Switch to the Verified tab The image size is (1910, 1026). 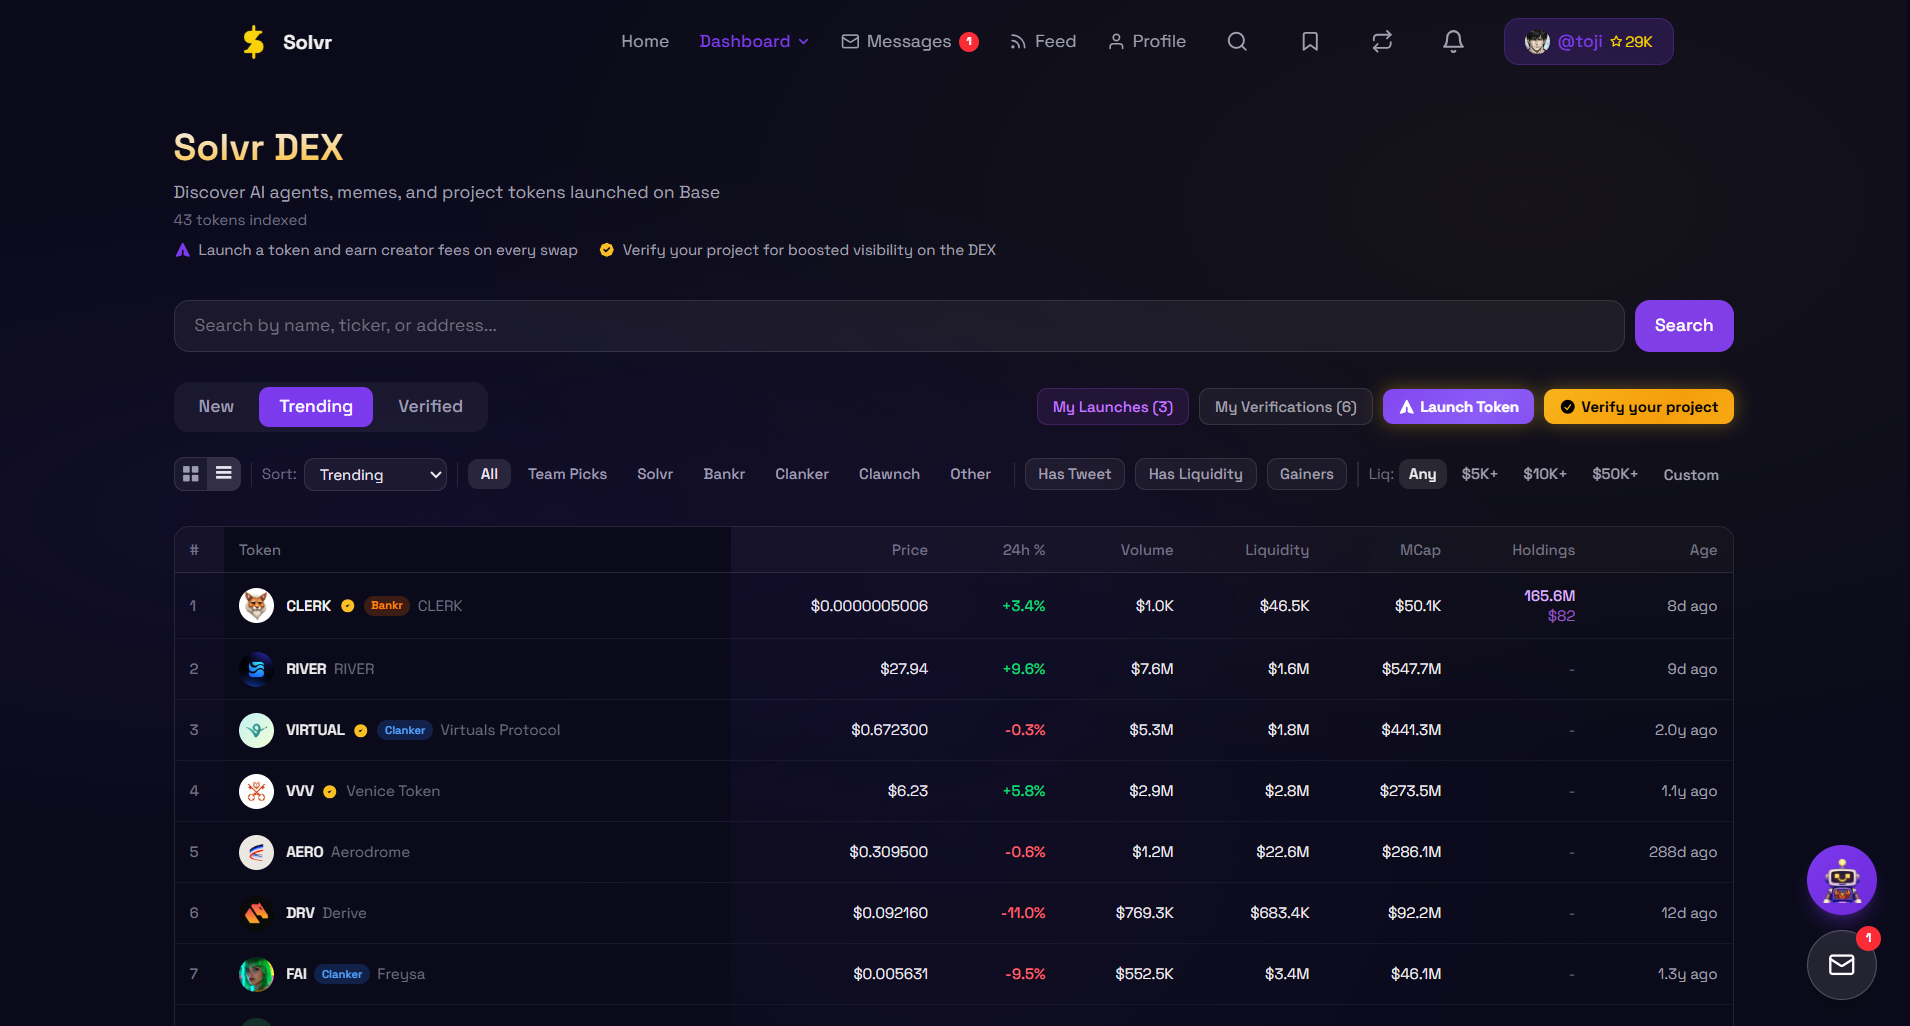(x=430, y=406)
